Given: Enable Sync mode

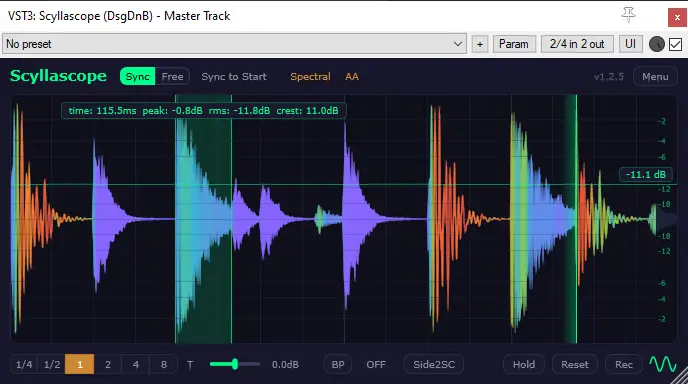Looking at the screenshot, I should [137, 76].
